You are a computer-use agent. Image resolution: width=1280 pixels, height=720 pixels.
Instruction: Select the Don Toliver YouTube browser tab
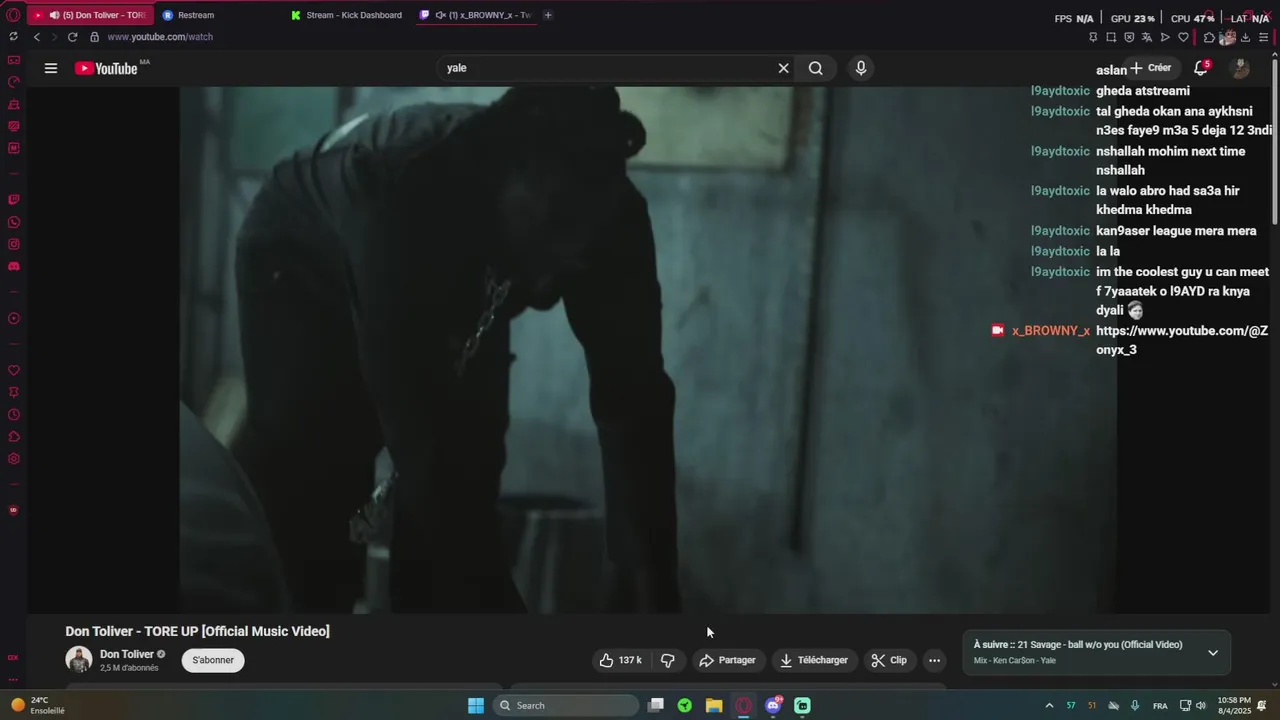click(x=90, y=15)
